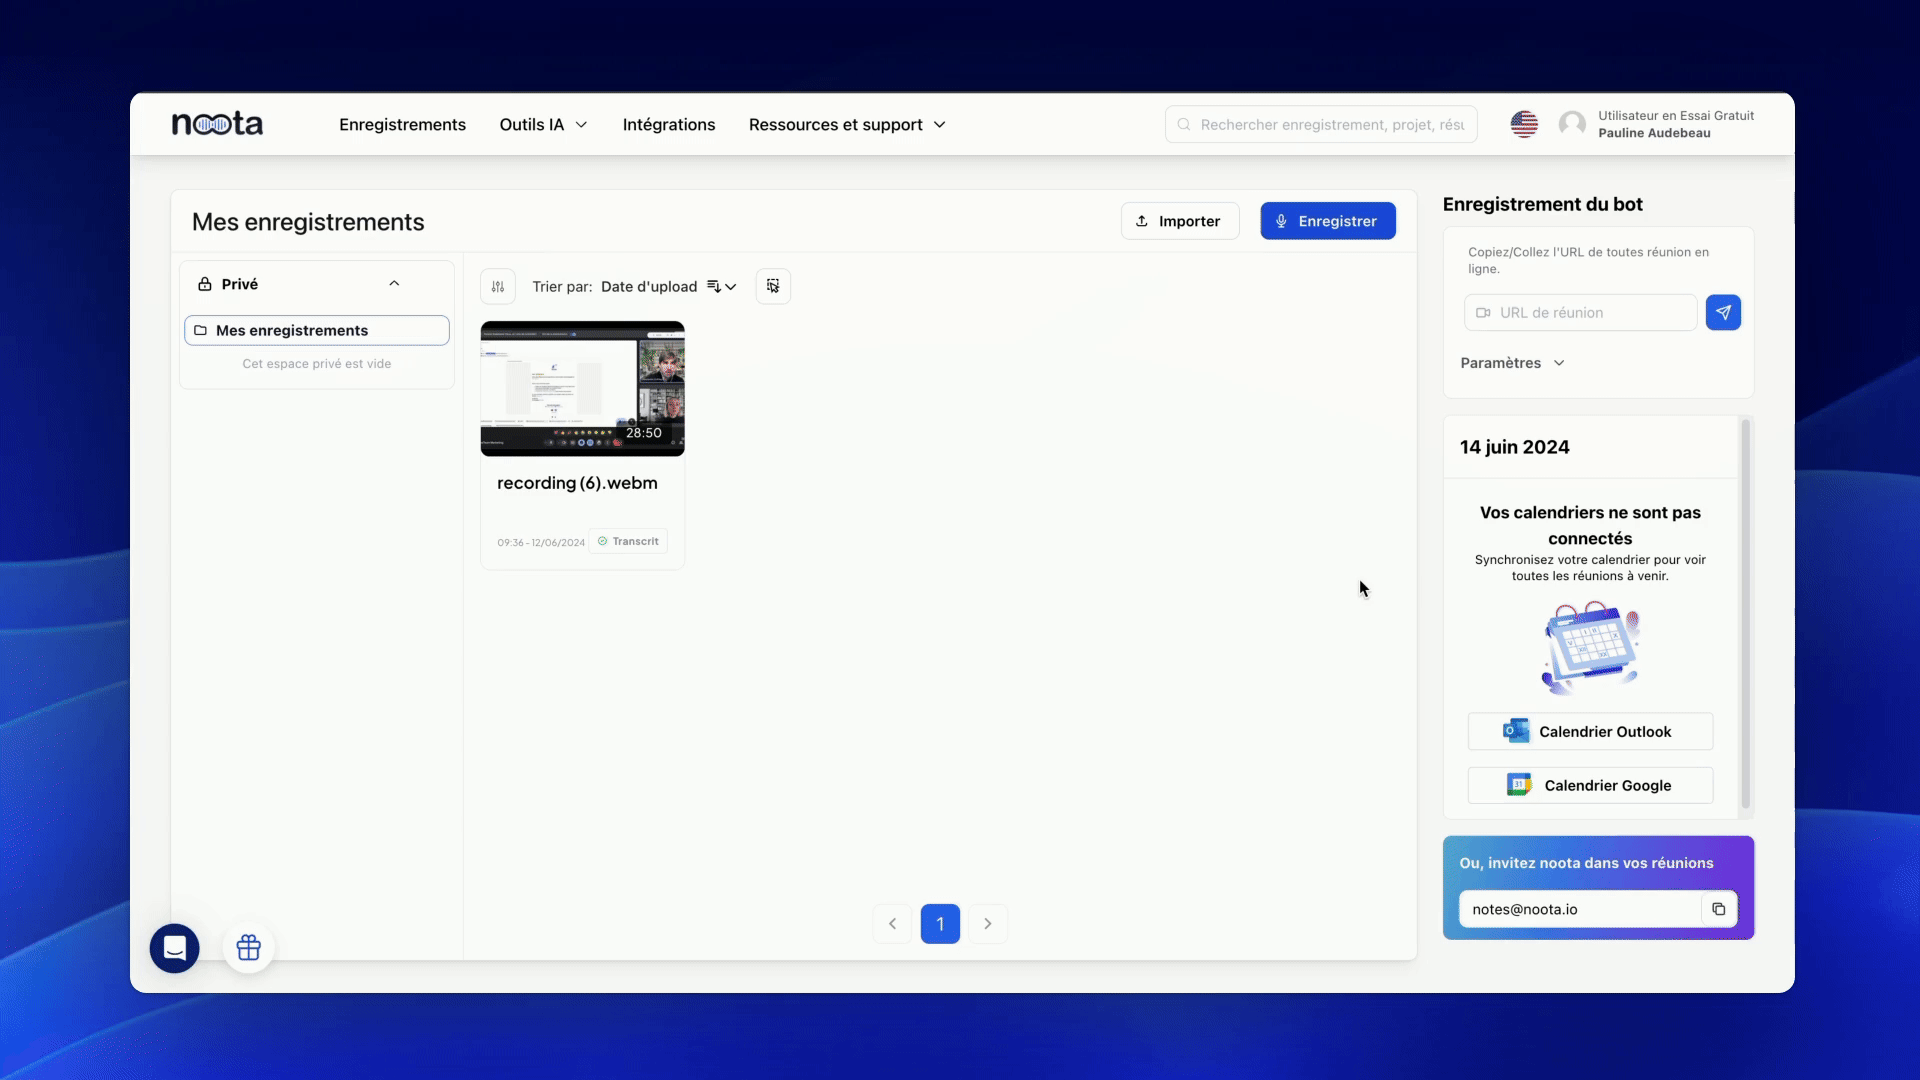Click the multi-select recordings icon
The width and height of the screenshot is (1920, 1080).
(773, 287)
